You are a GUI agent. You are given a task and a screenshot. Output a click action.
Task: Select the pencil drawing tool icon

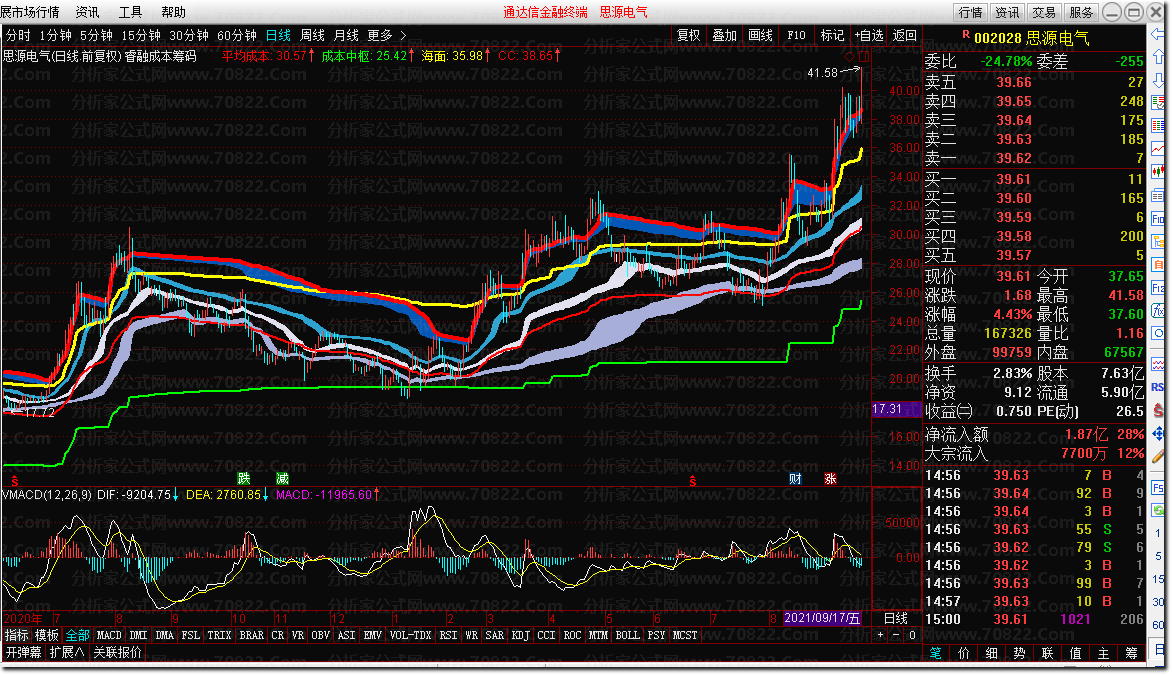(1158, 456)
